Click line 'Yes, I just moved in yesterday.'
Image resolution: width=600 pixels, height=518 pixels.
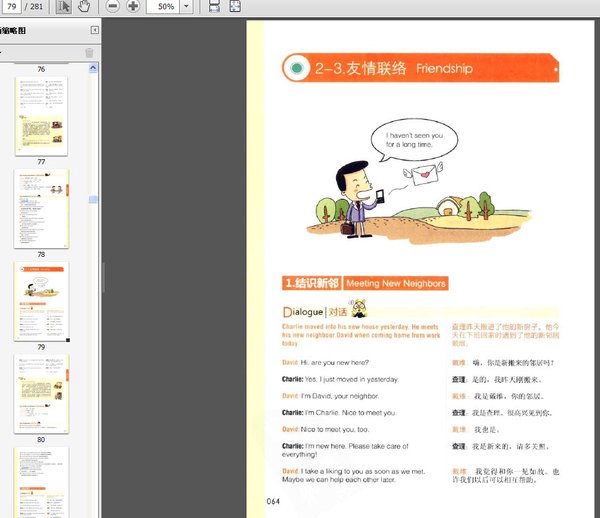[x=352, y=379]
